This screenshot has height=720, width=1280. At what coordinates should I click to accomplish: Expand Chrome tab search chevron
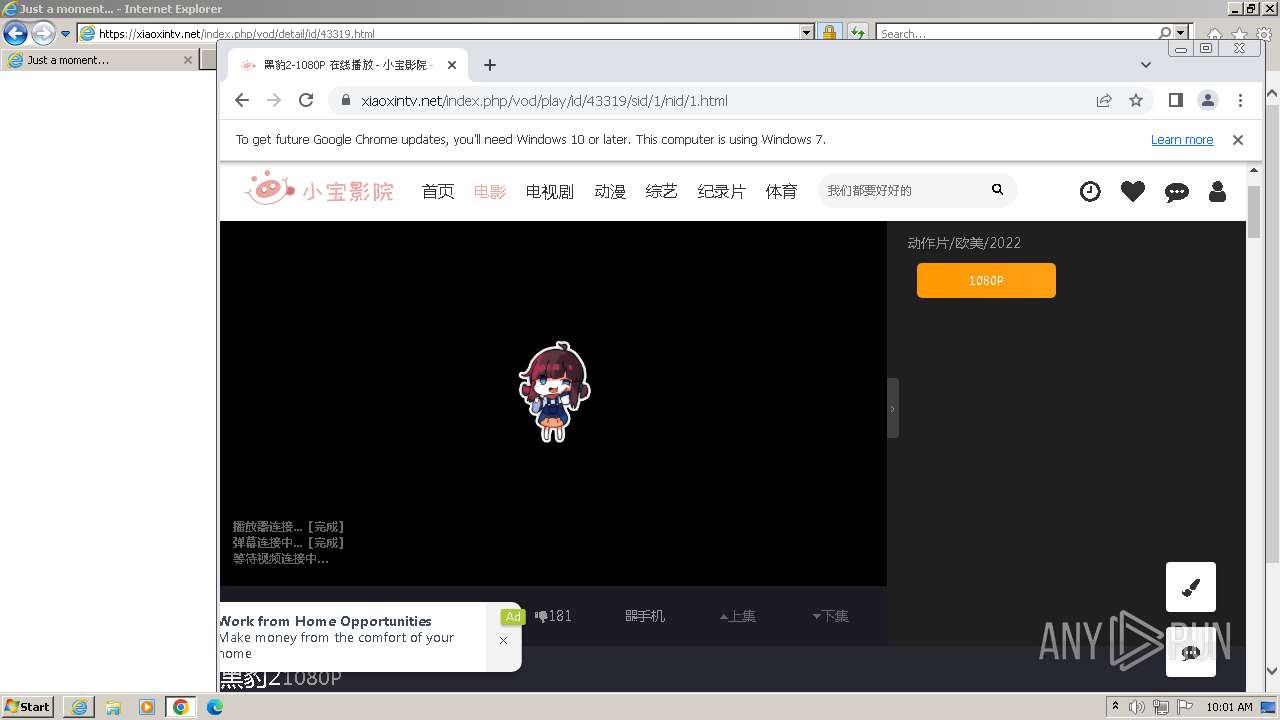click(x=1146, y=65)
